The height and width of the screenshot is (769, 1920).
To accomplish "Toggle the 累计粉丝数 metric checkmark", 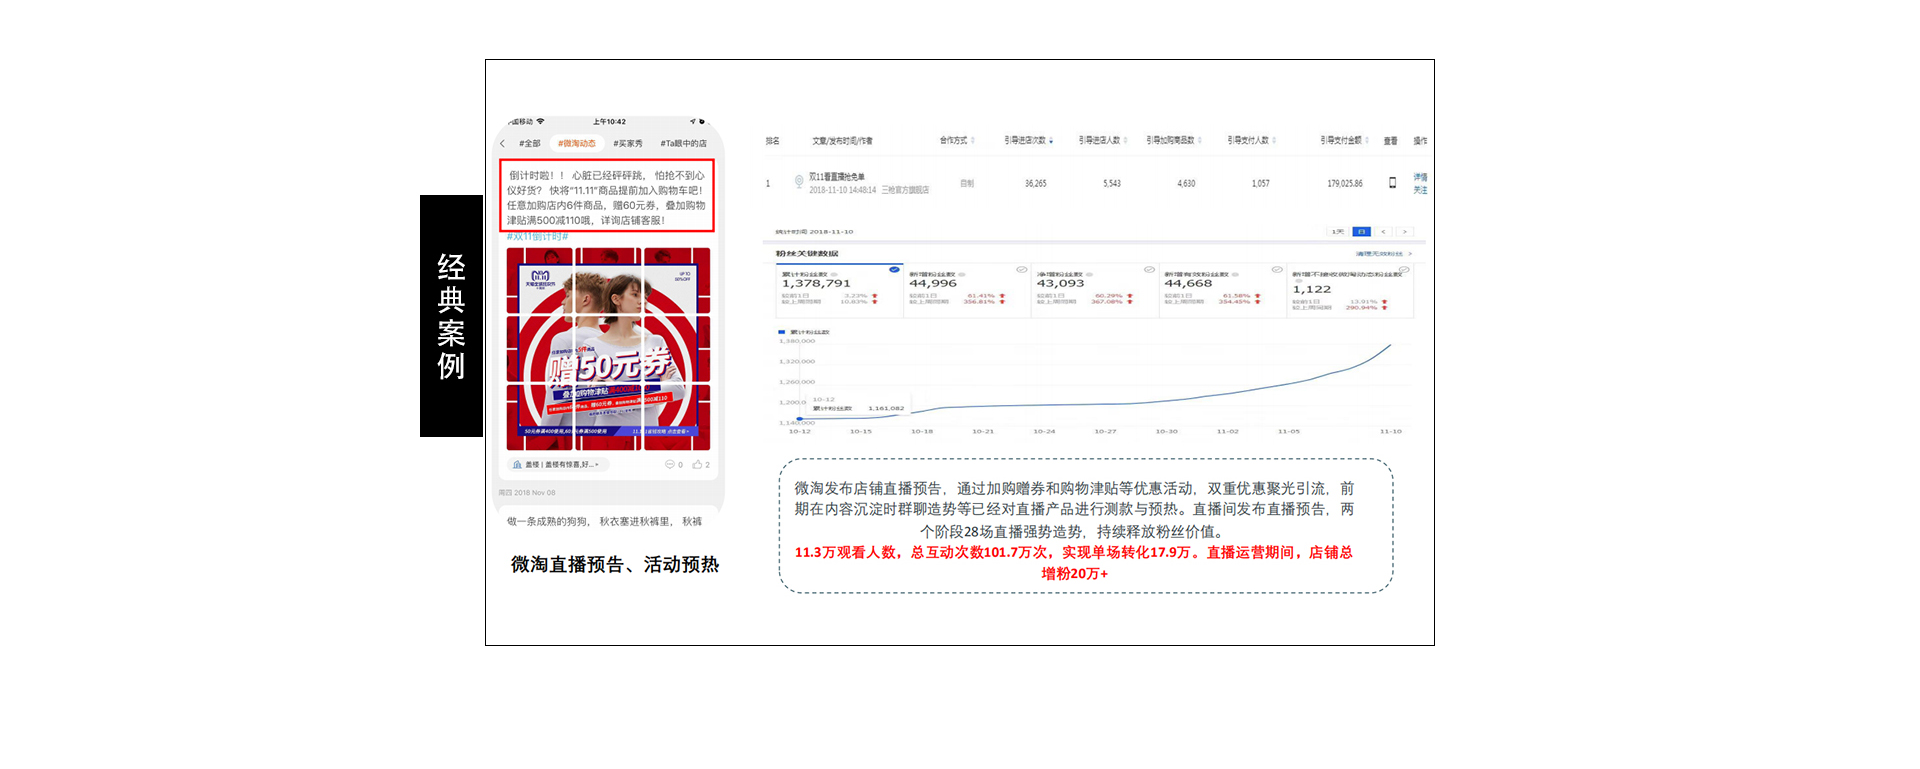I will (894, 269).
